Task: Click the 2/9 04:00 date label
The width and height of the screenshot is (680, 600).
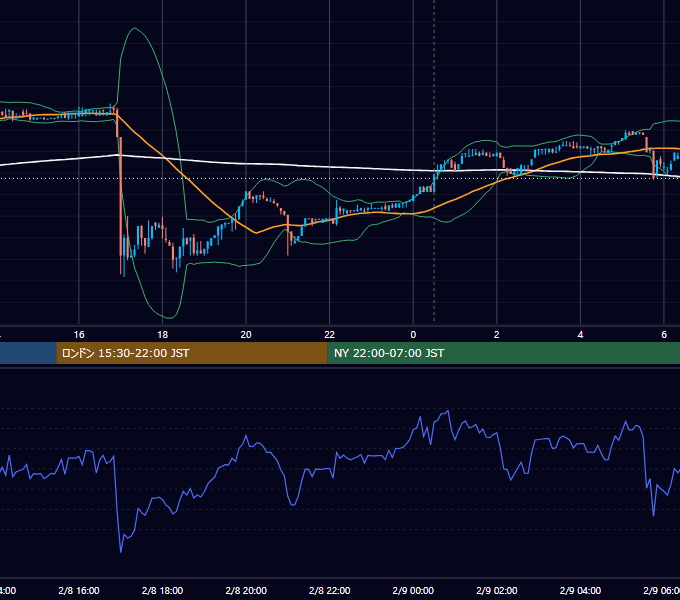Action: point(580,590)
